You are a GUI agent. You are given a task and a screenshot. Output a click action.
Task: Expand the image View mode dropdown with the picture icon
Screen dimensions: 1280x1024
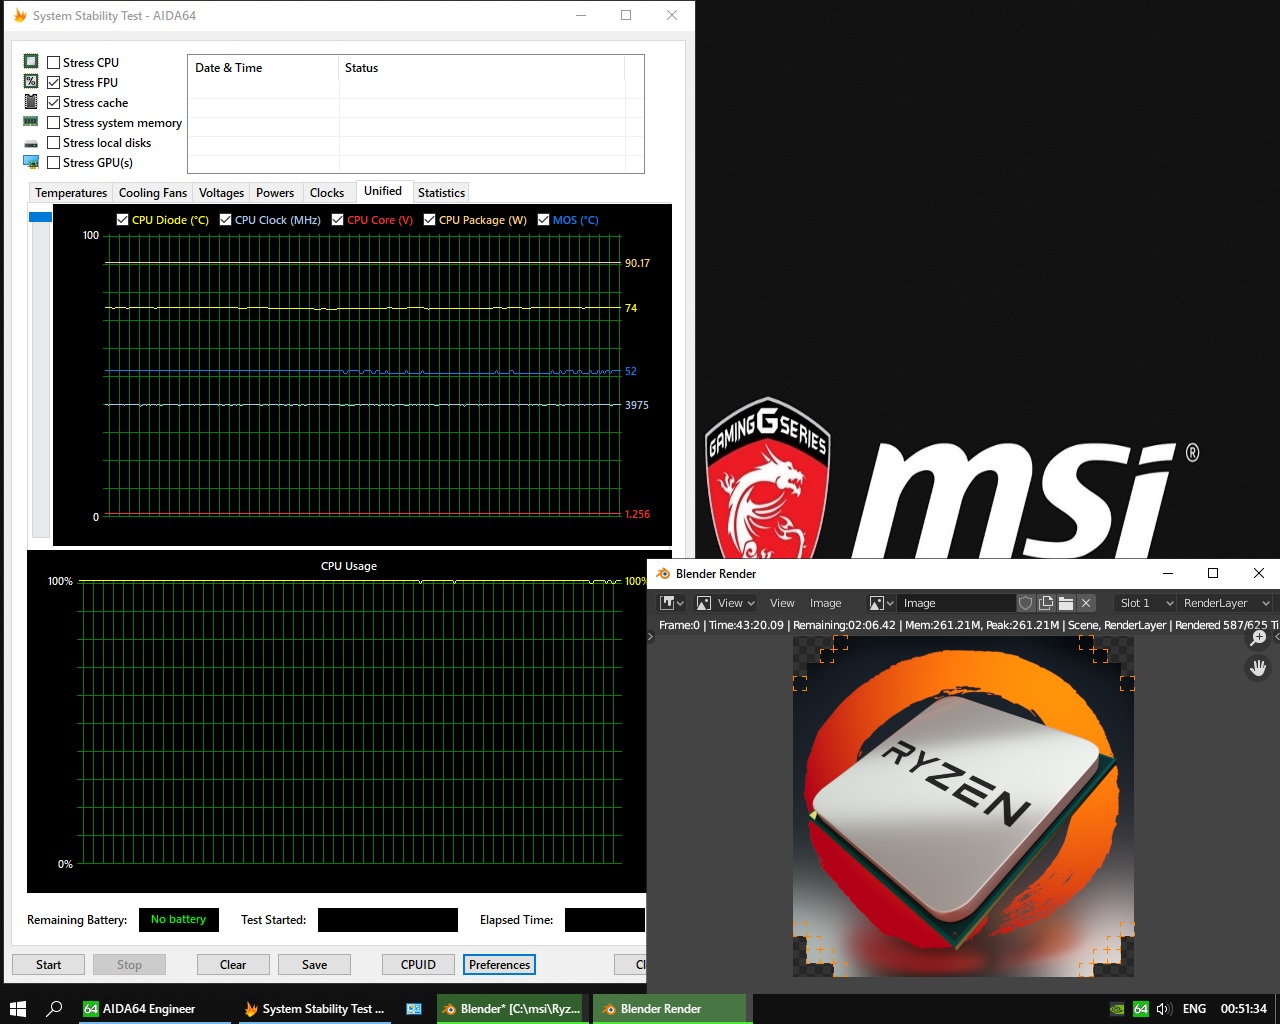725,603
